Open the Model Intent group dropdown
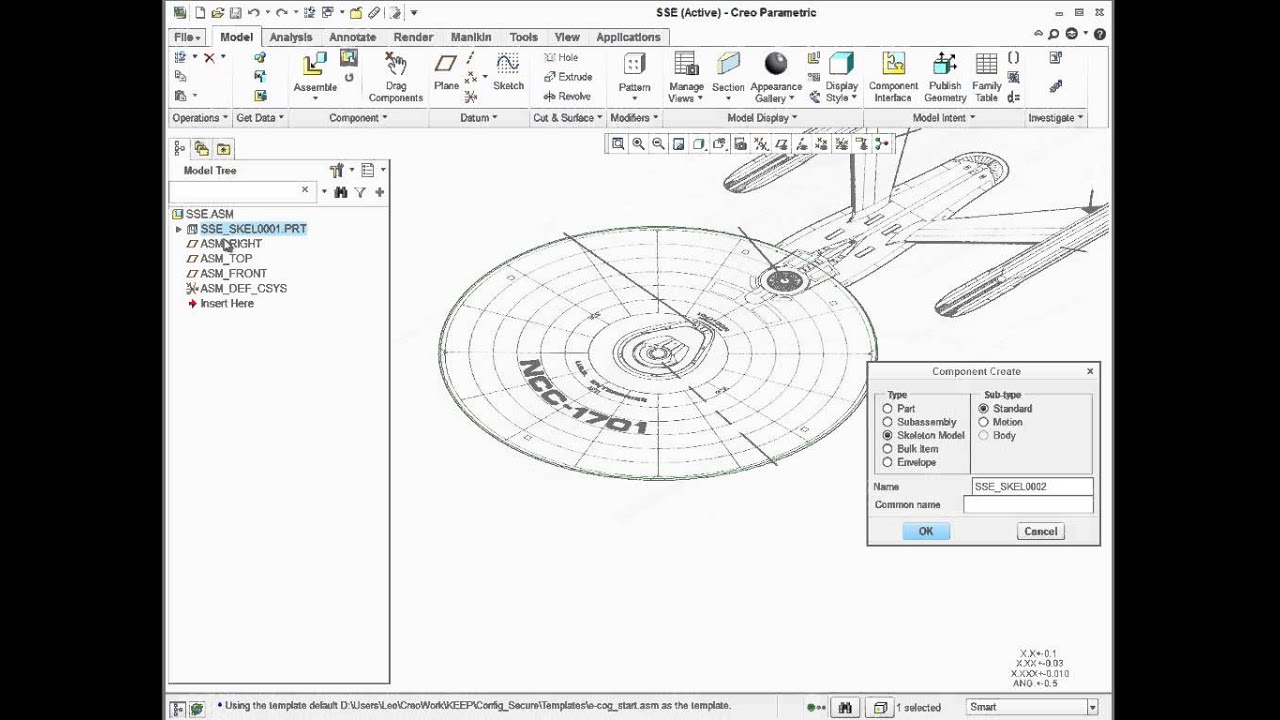This screenshot has height=720, width=1280. coord(944,118)
